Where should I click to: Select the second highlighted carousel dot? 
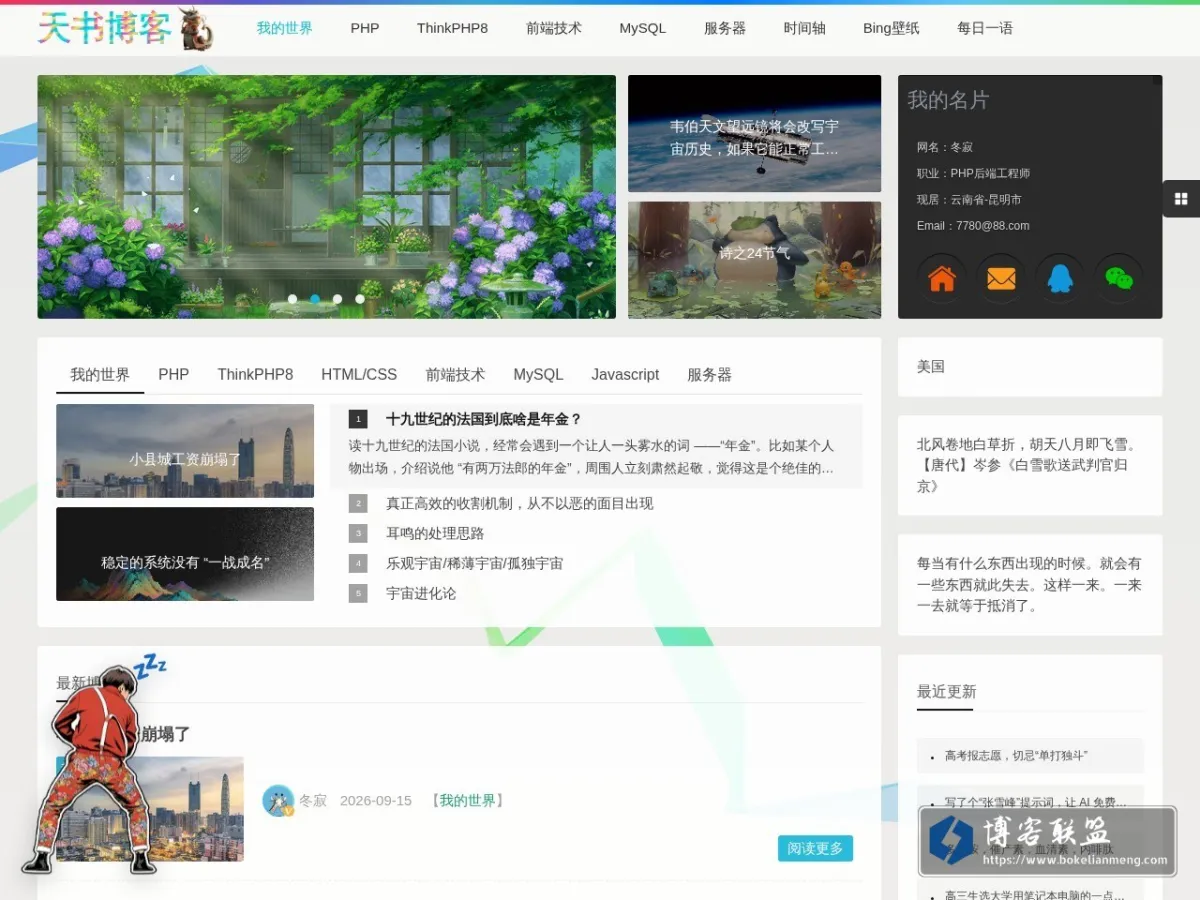pyautogui.click(x=315, y=299)
